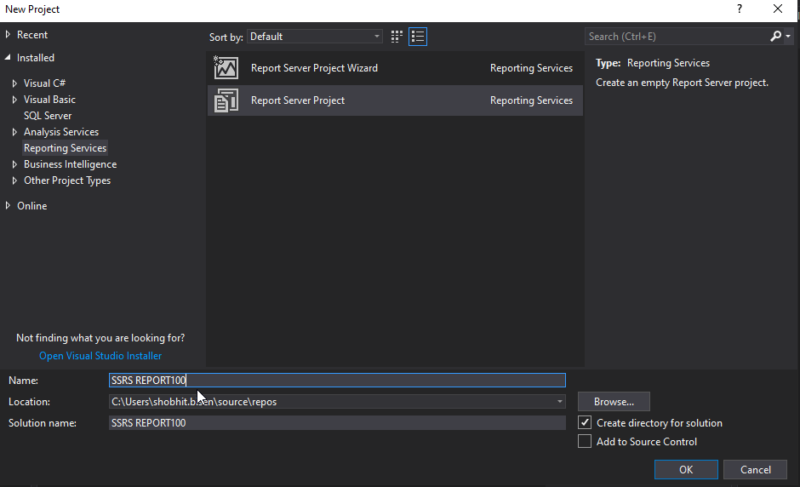Click the Browse... button
Screen dimensions: 800x487
tap(613, 402)
